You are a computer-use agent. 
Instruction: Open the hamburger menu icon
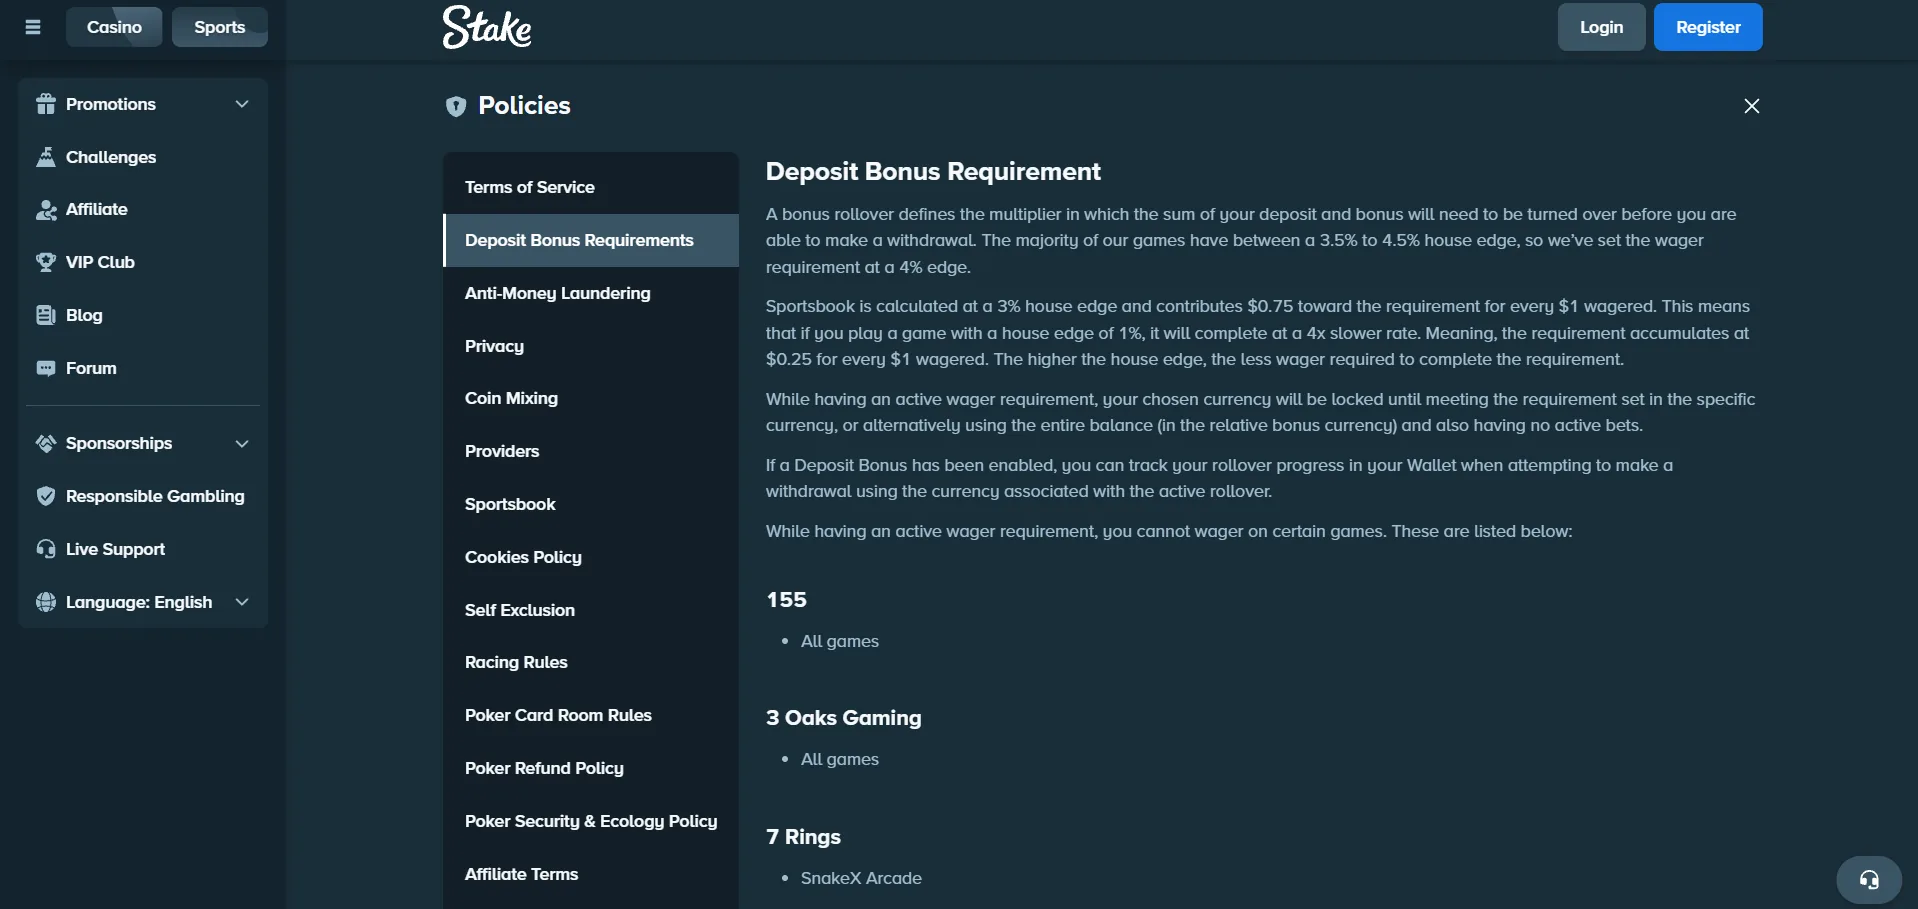click(33, 27)
